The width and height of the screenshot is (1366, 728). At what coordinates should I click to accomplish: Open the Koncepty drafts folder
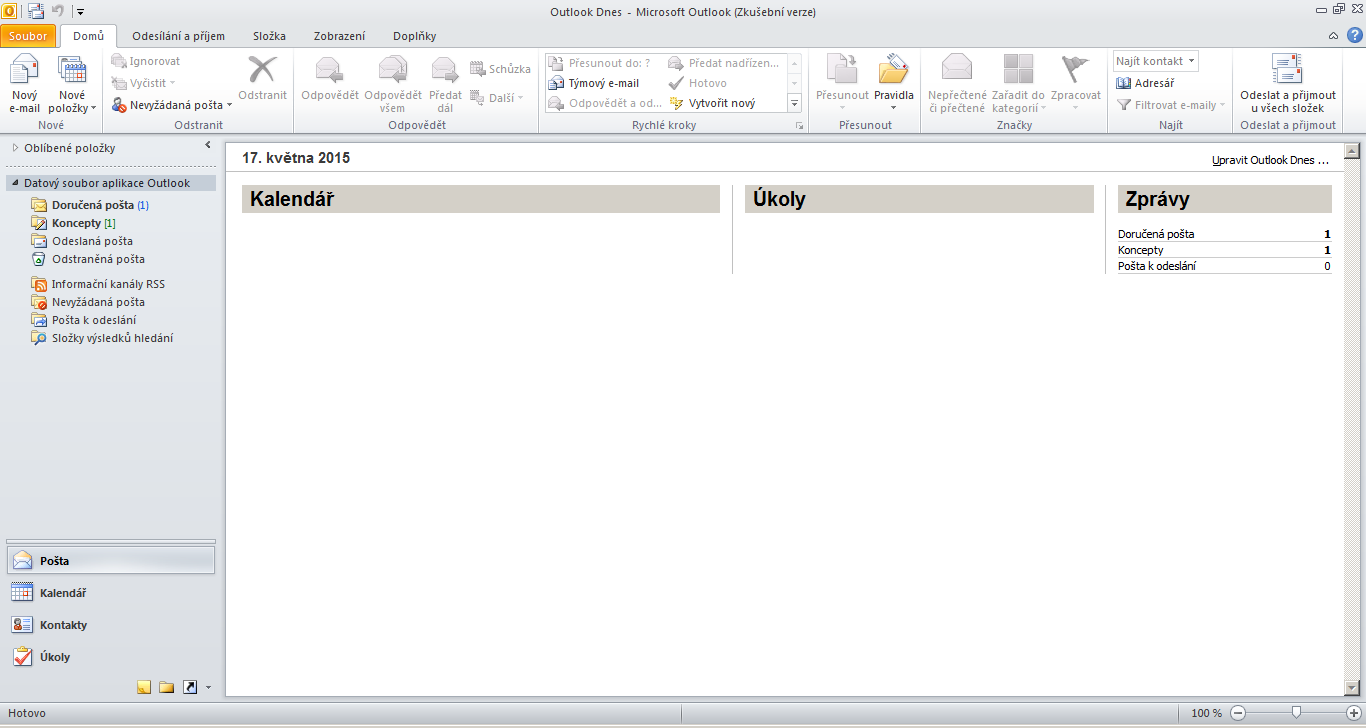pos(73,223)
